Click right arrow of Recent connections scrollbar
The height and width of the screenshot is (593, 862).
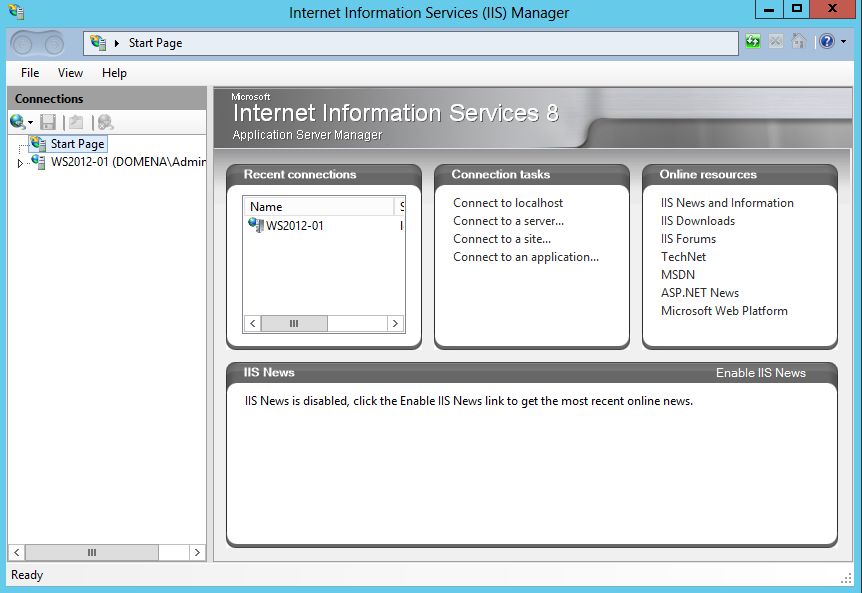[x=395, y=324]
